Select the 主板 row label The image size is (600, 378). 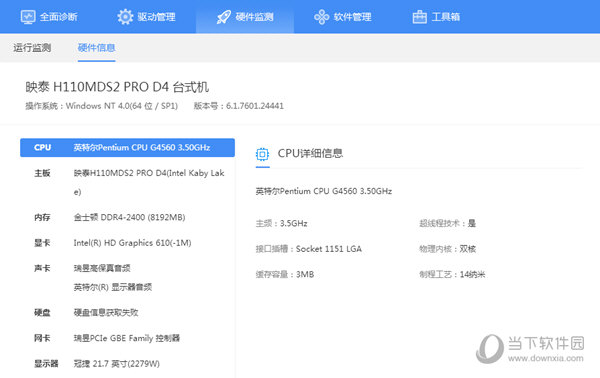[x=42, y=173]
